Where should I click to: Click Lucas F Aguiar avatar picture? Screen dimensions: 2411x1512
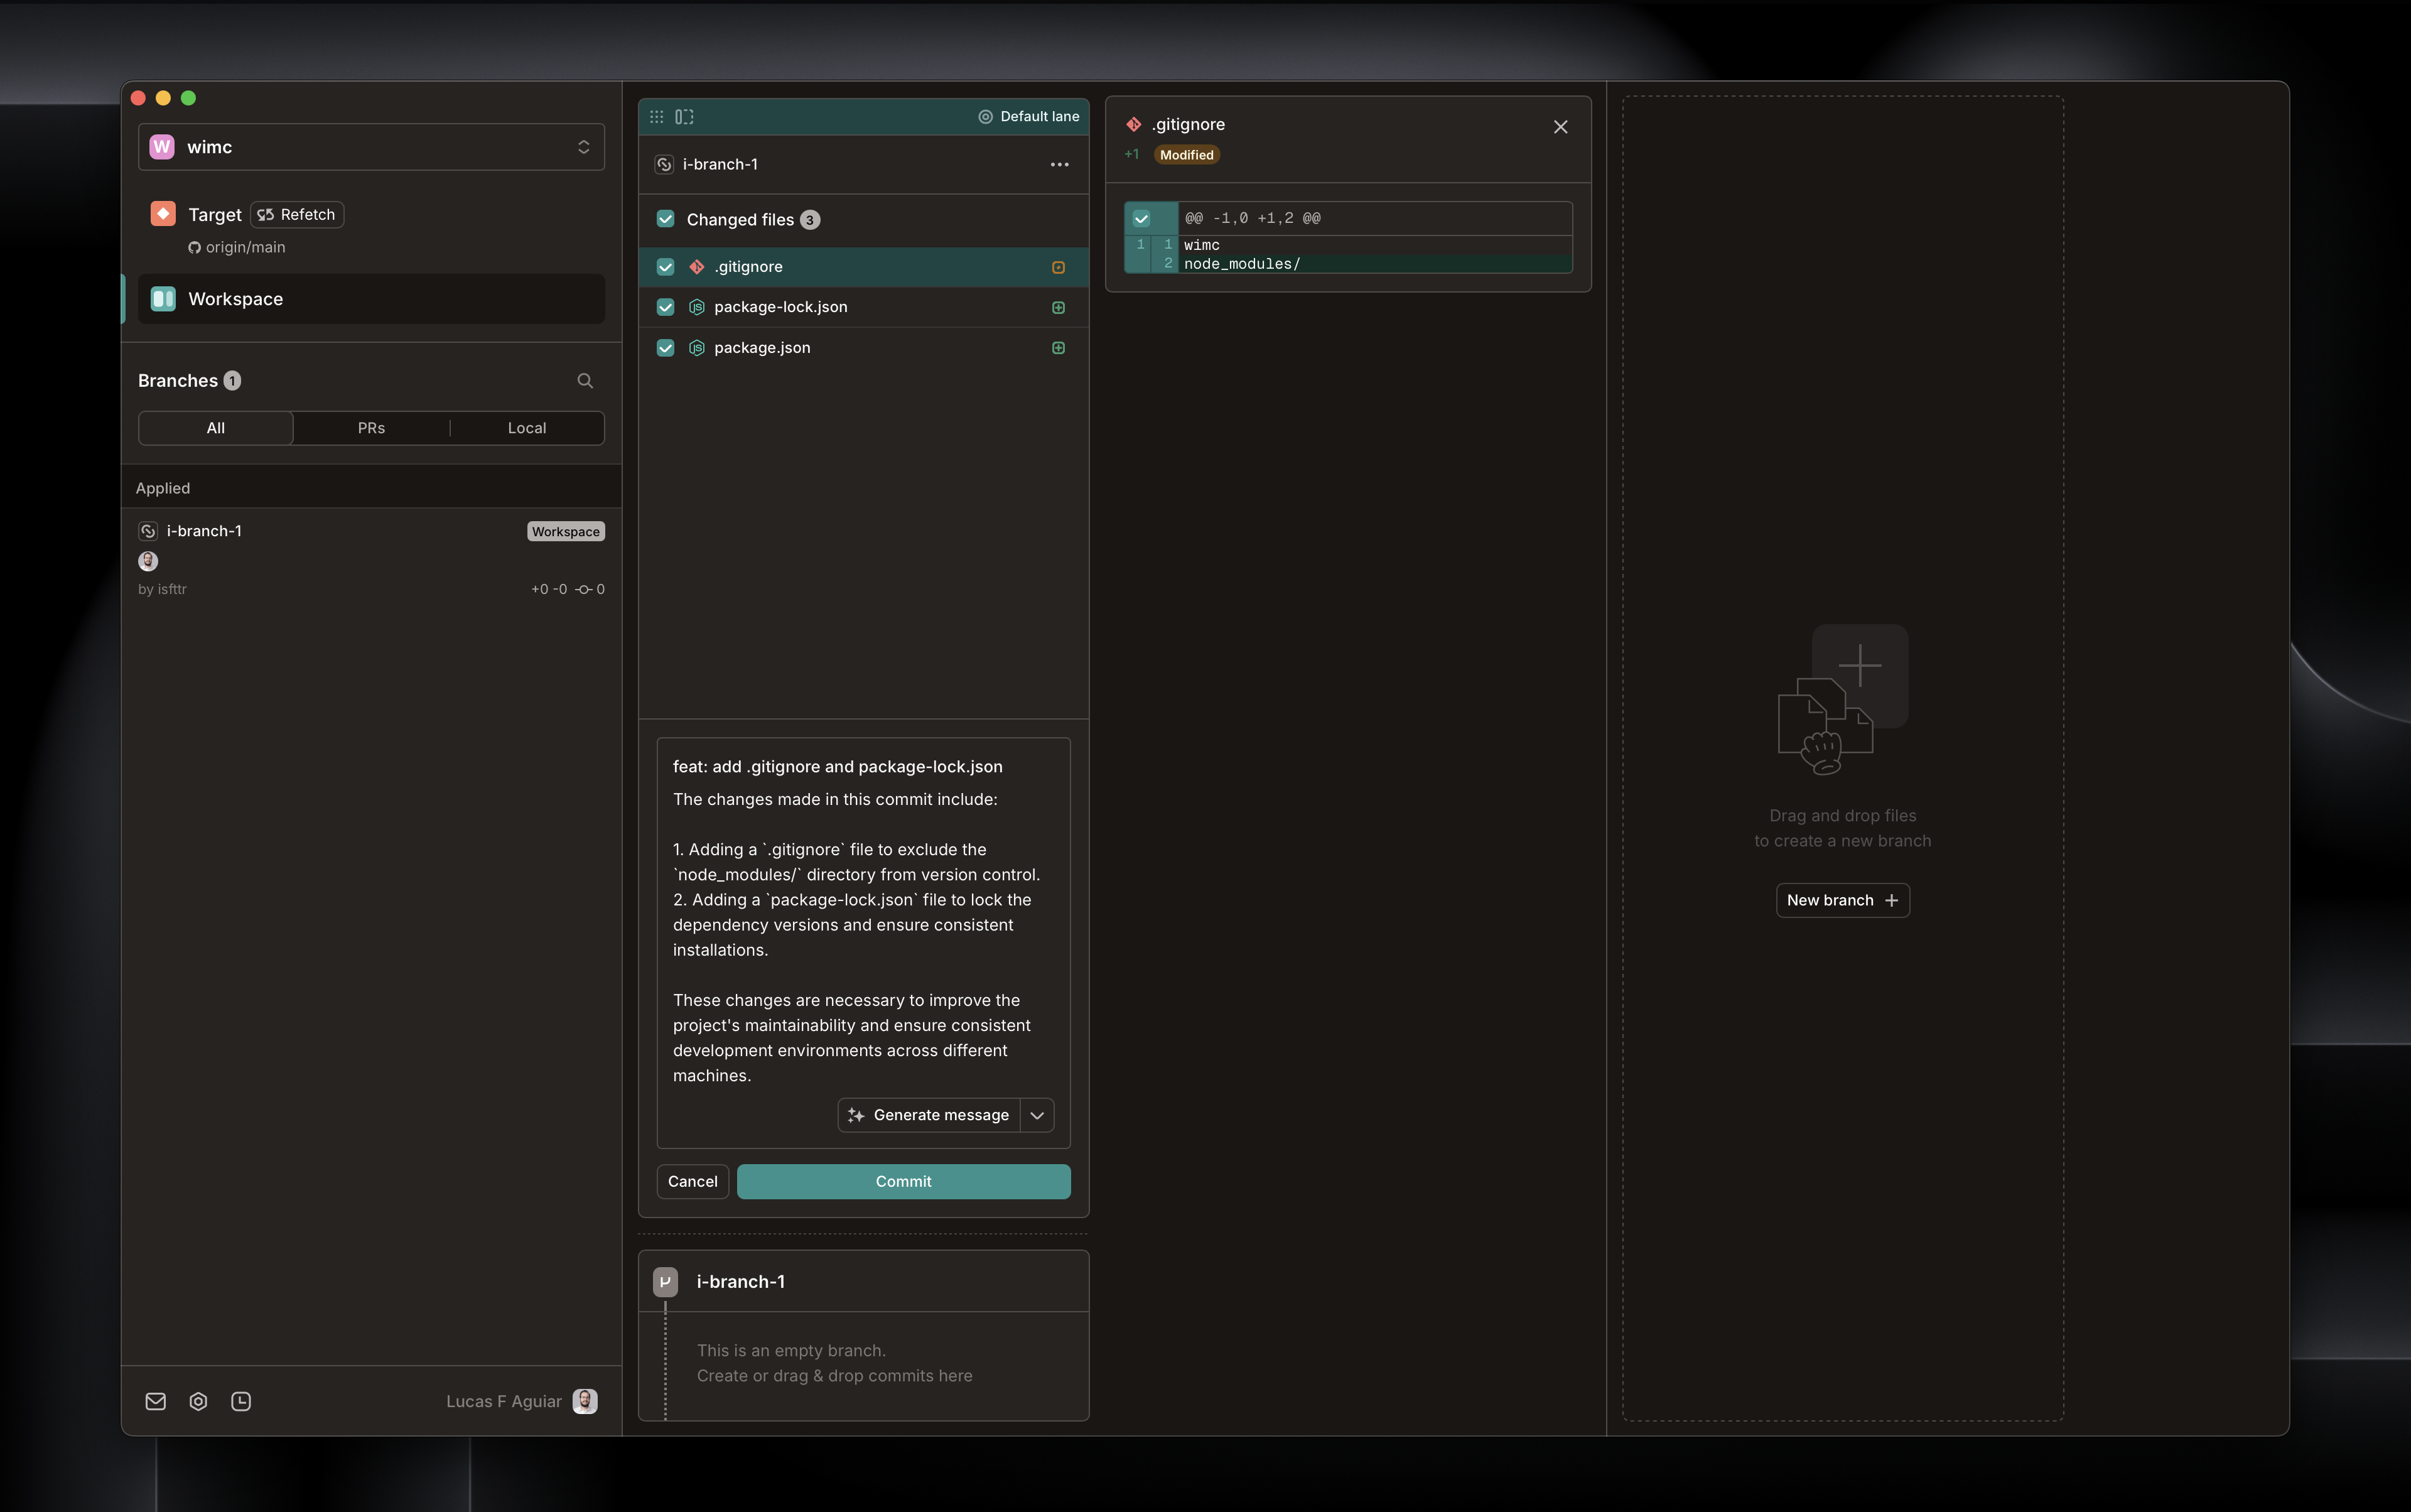pos(585,1401)
